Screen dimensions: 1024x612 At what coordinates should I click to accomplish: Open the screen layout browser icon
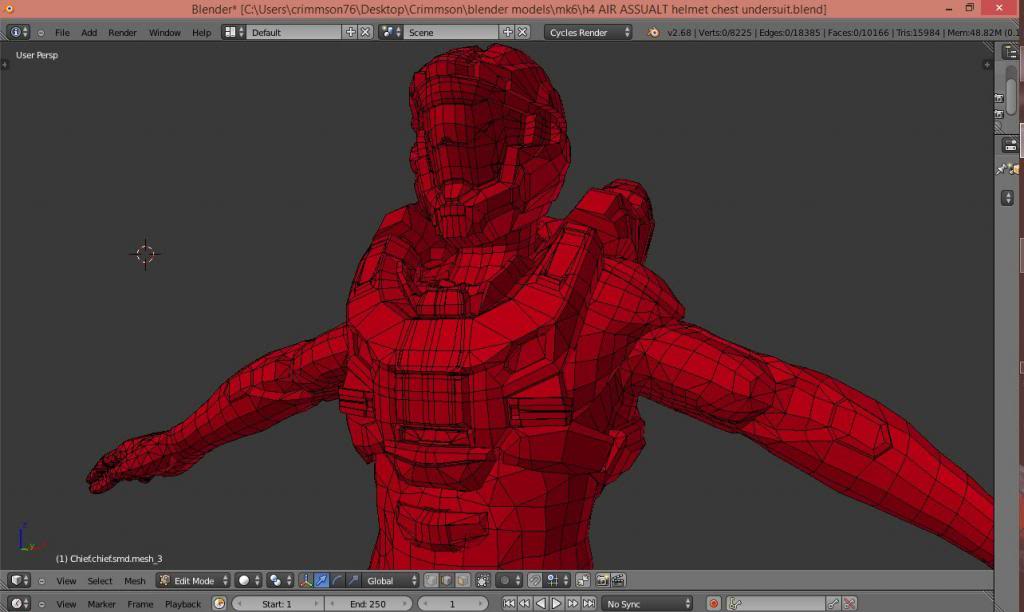coord(233,32)
